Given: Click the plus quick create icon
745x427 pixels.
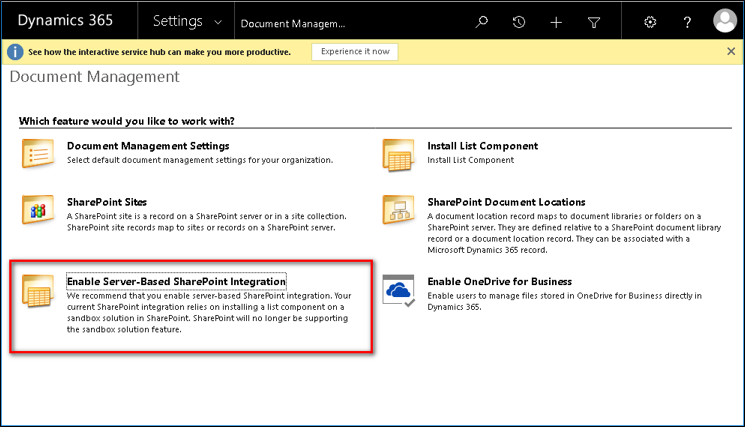Looking at the screenshot, I should (556, 22).
